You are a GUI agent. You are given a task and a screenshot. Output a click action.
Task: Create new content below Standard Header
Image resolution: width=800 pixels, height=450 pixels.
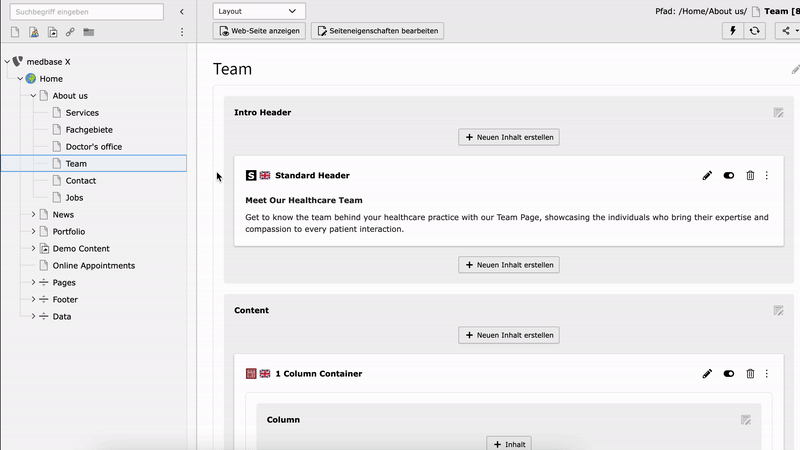click(509, 265)
